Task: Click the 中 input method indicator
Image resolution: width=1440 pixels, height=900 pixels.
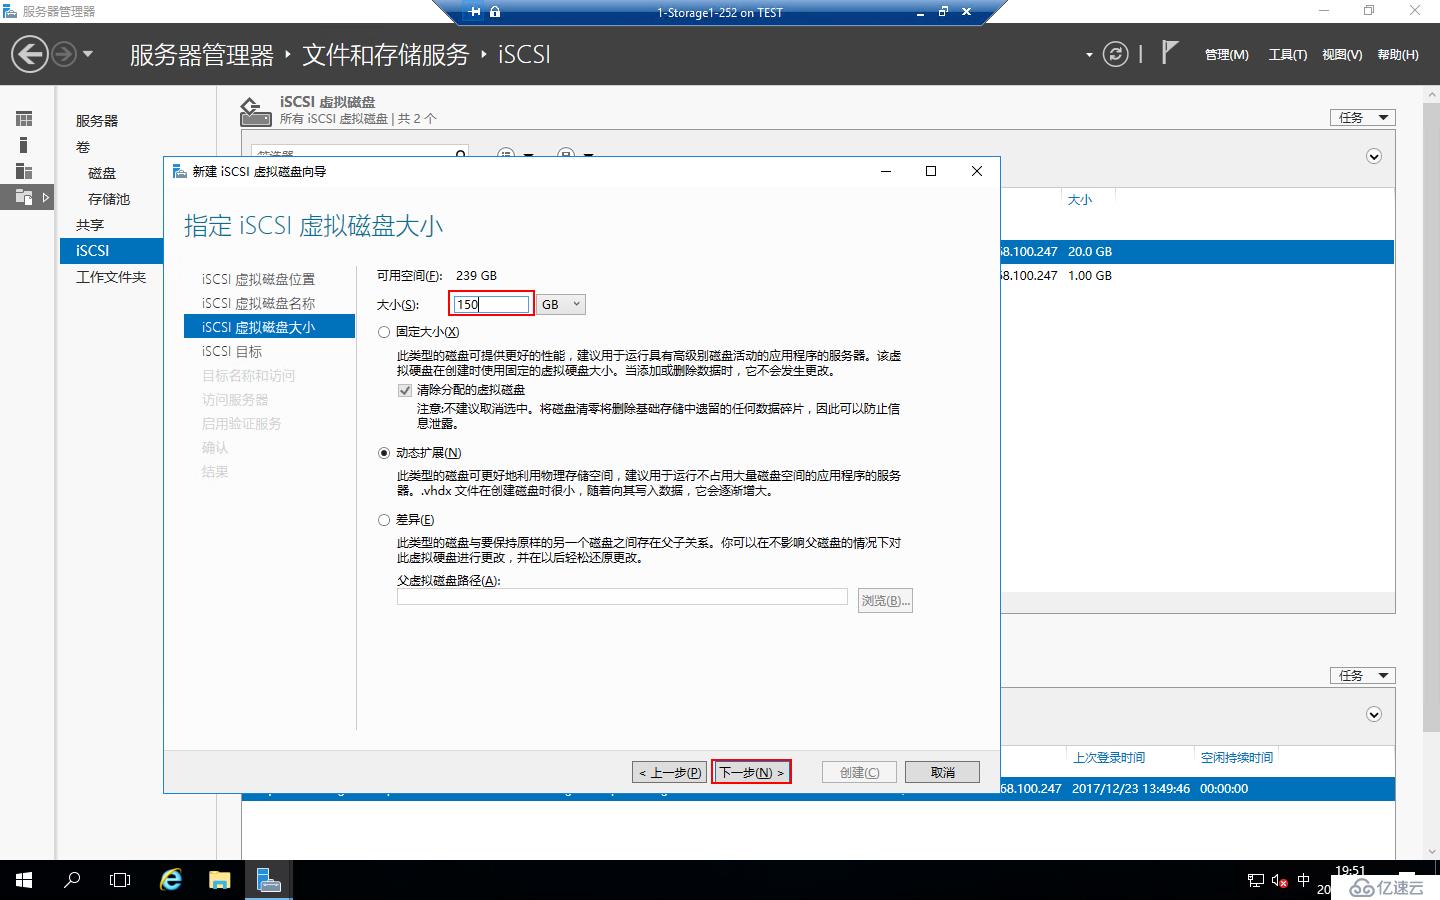Action: pos(1303,881)
